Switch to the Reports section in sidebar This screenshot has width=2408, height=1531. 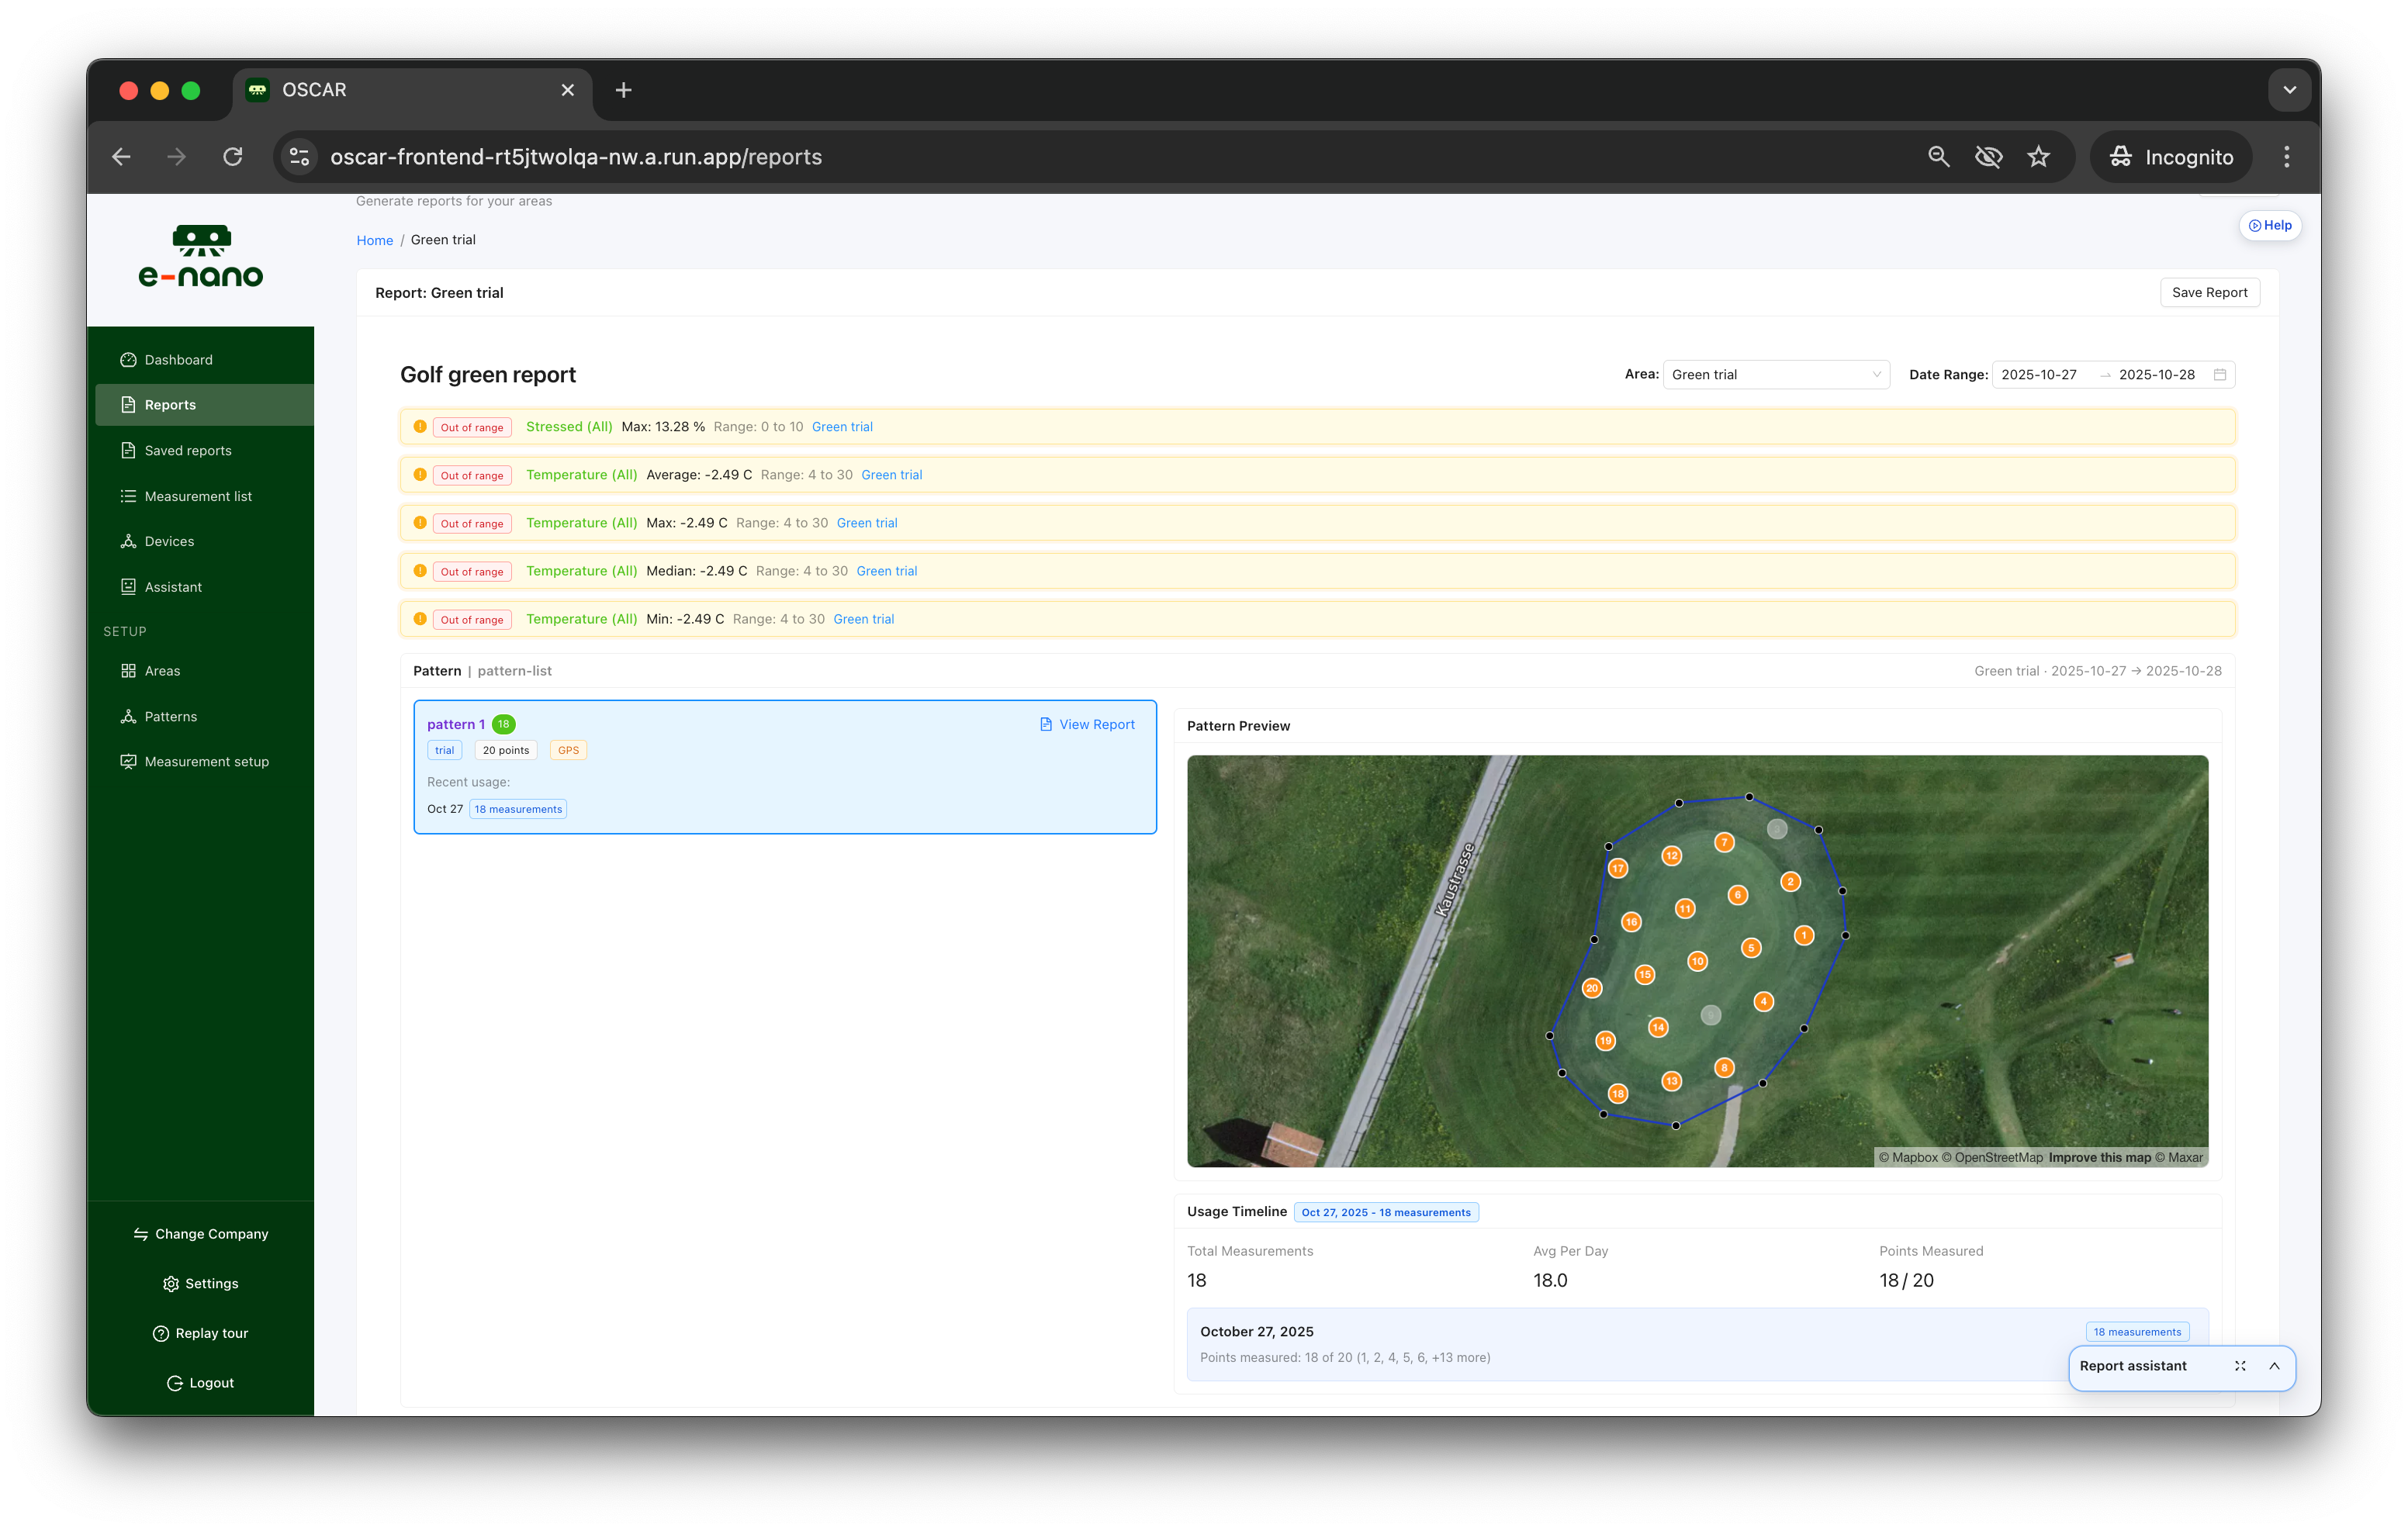pyautogui.click(x=168, y=404)
